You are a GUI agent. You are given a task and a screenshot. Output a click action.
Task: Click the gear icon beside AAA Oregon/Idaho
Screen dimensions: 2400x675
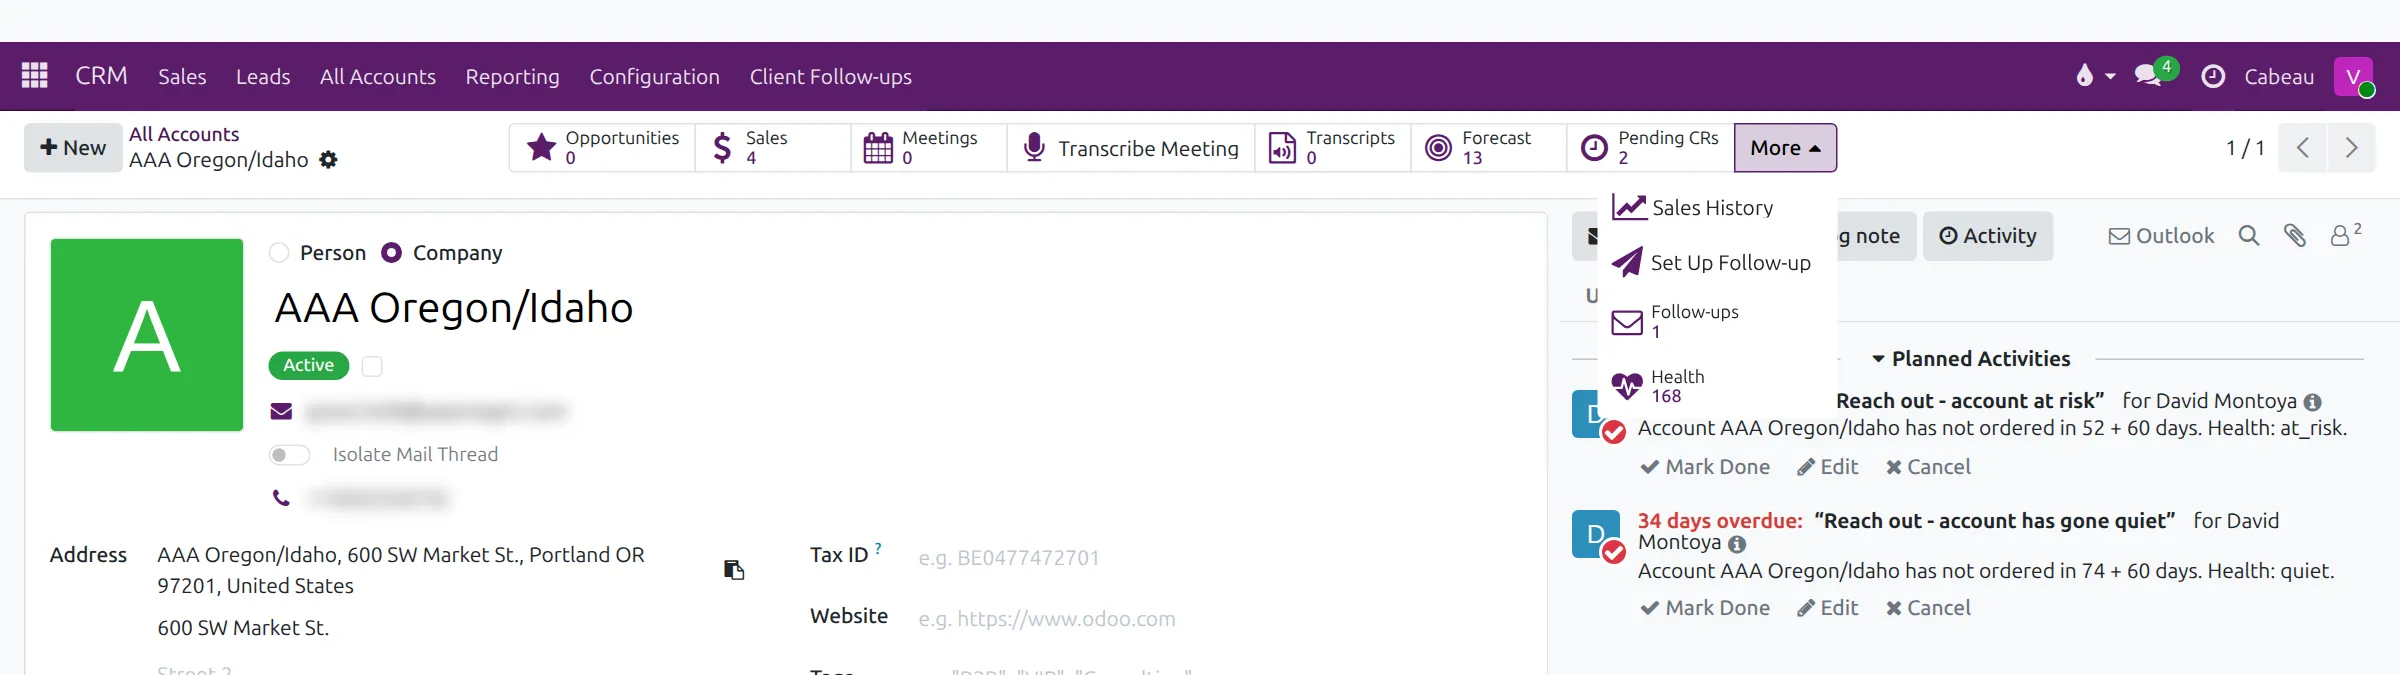[328, 159]
